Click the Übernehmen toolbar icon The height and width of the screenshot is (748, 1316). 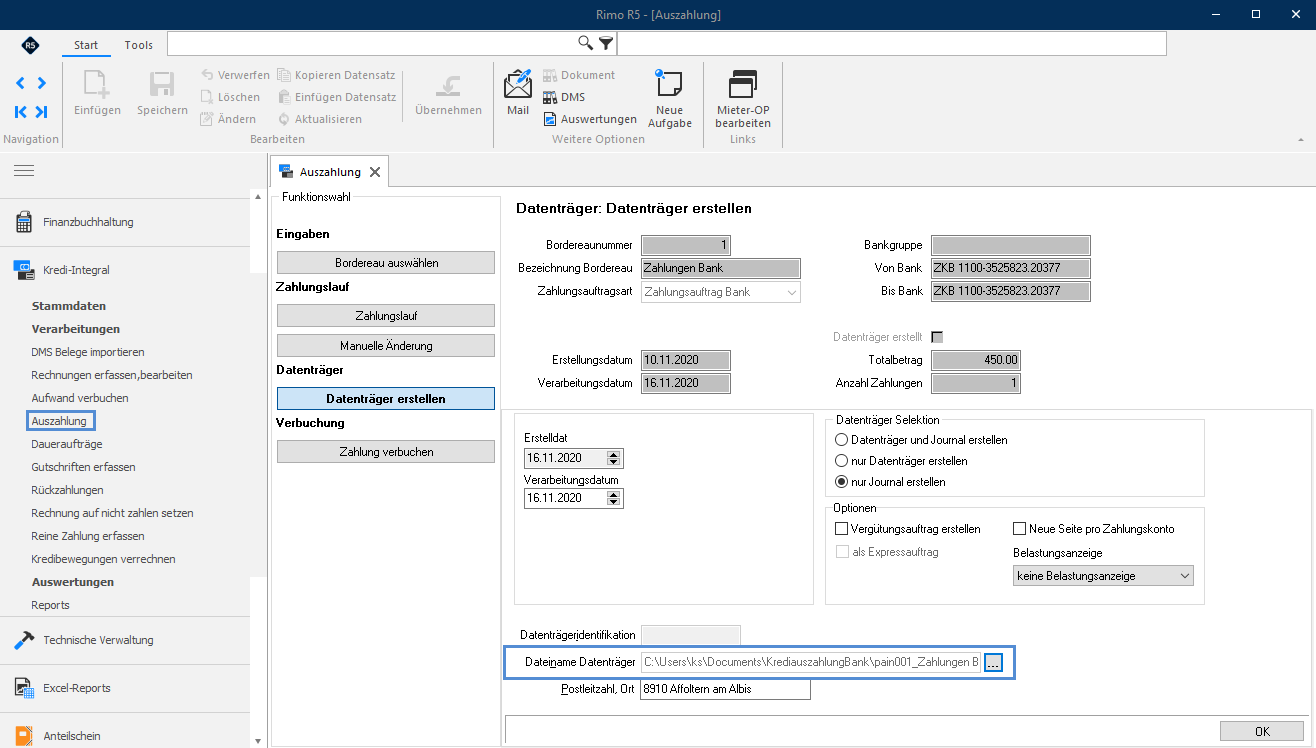[448, 85]
